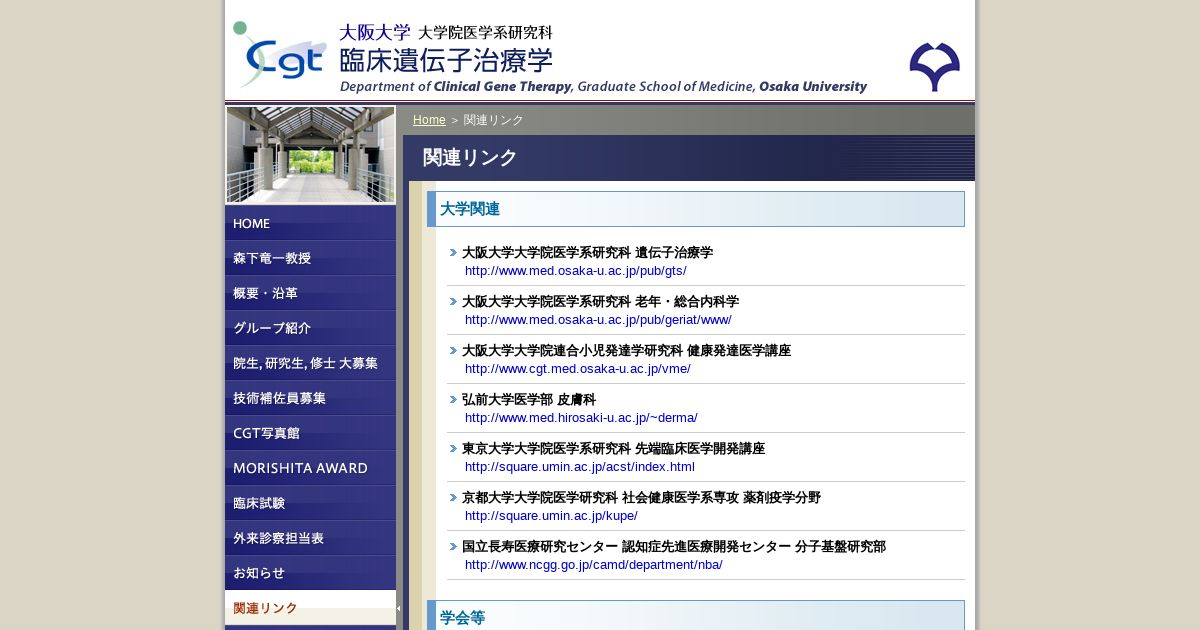Open 院生, 研究生, 修士 大募集 page
The height and width of the screenshot is (630, 1200).
point(310,363)
